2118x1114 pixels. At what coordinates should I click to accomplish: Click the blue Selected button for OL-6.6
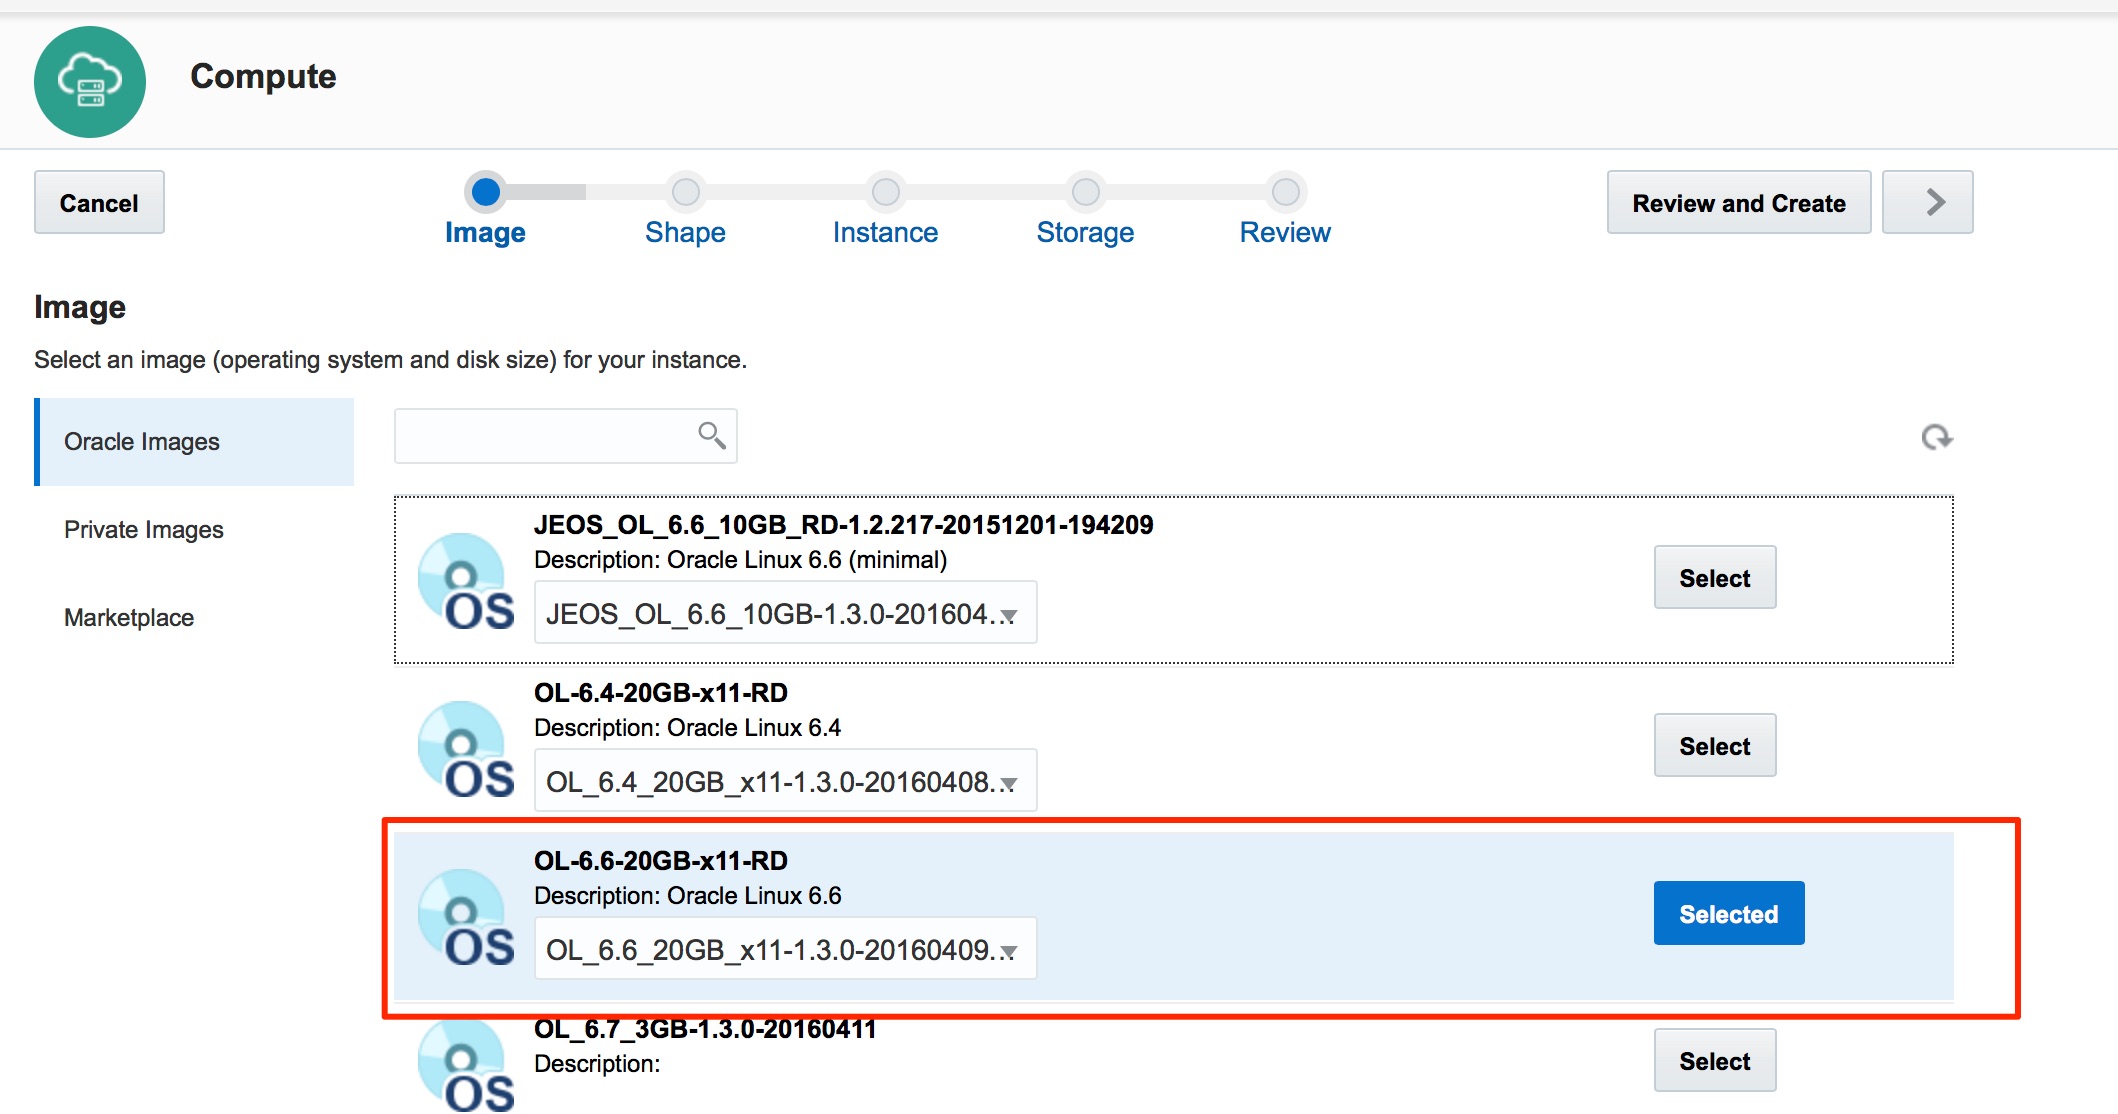1729,913
